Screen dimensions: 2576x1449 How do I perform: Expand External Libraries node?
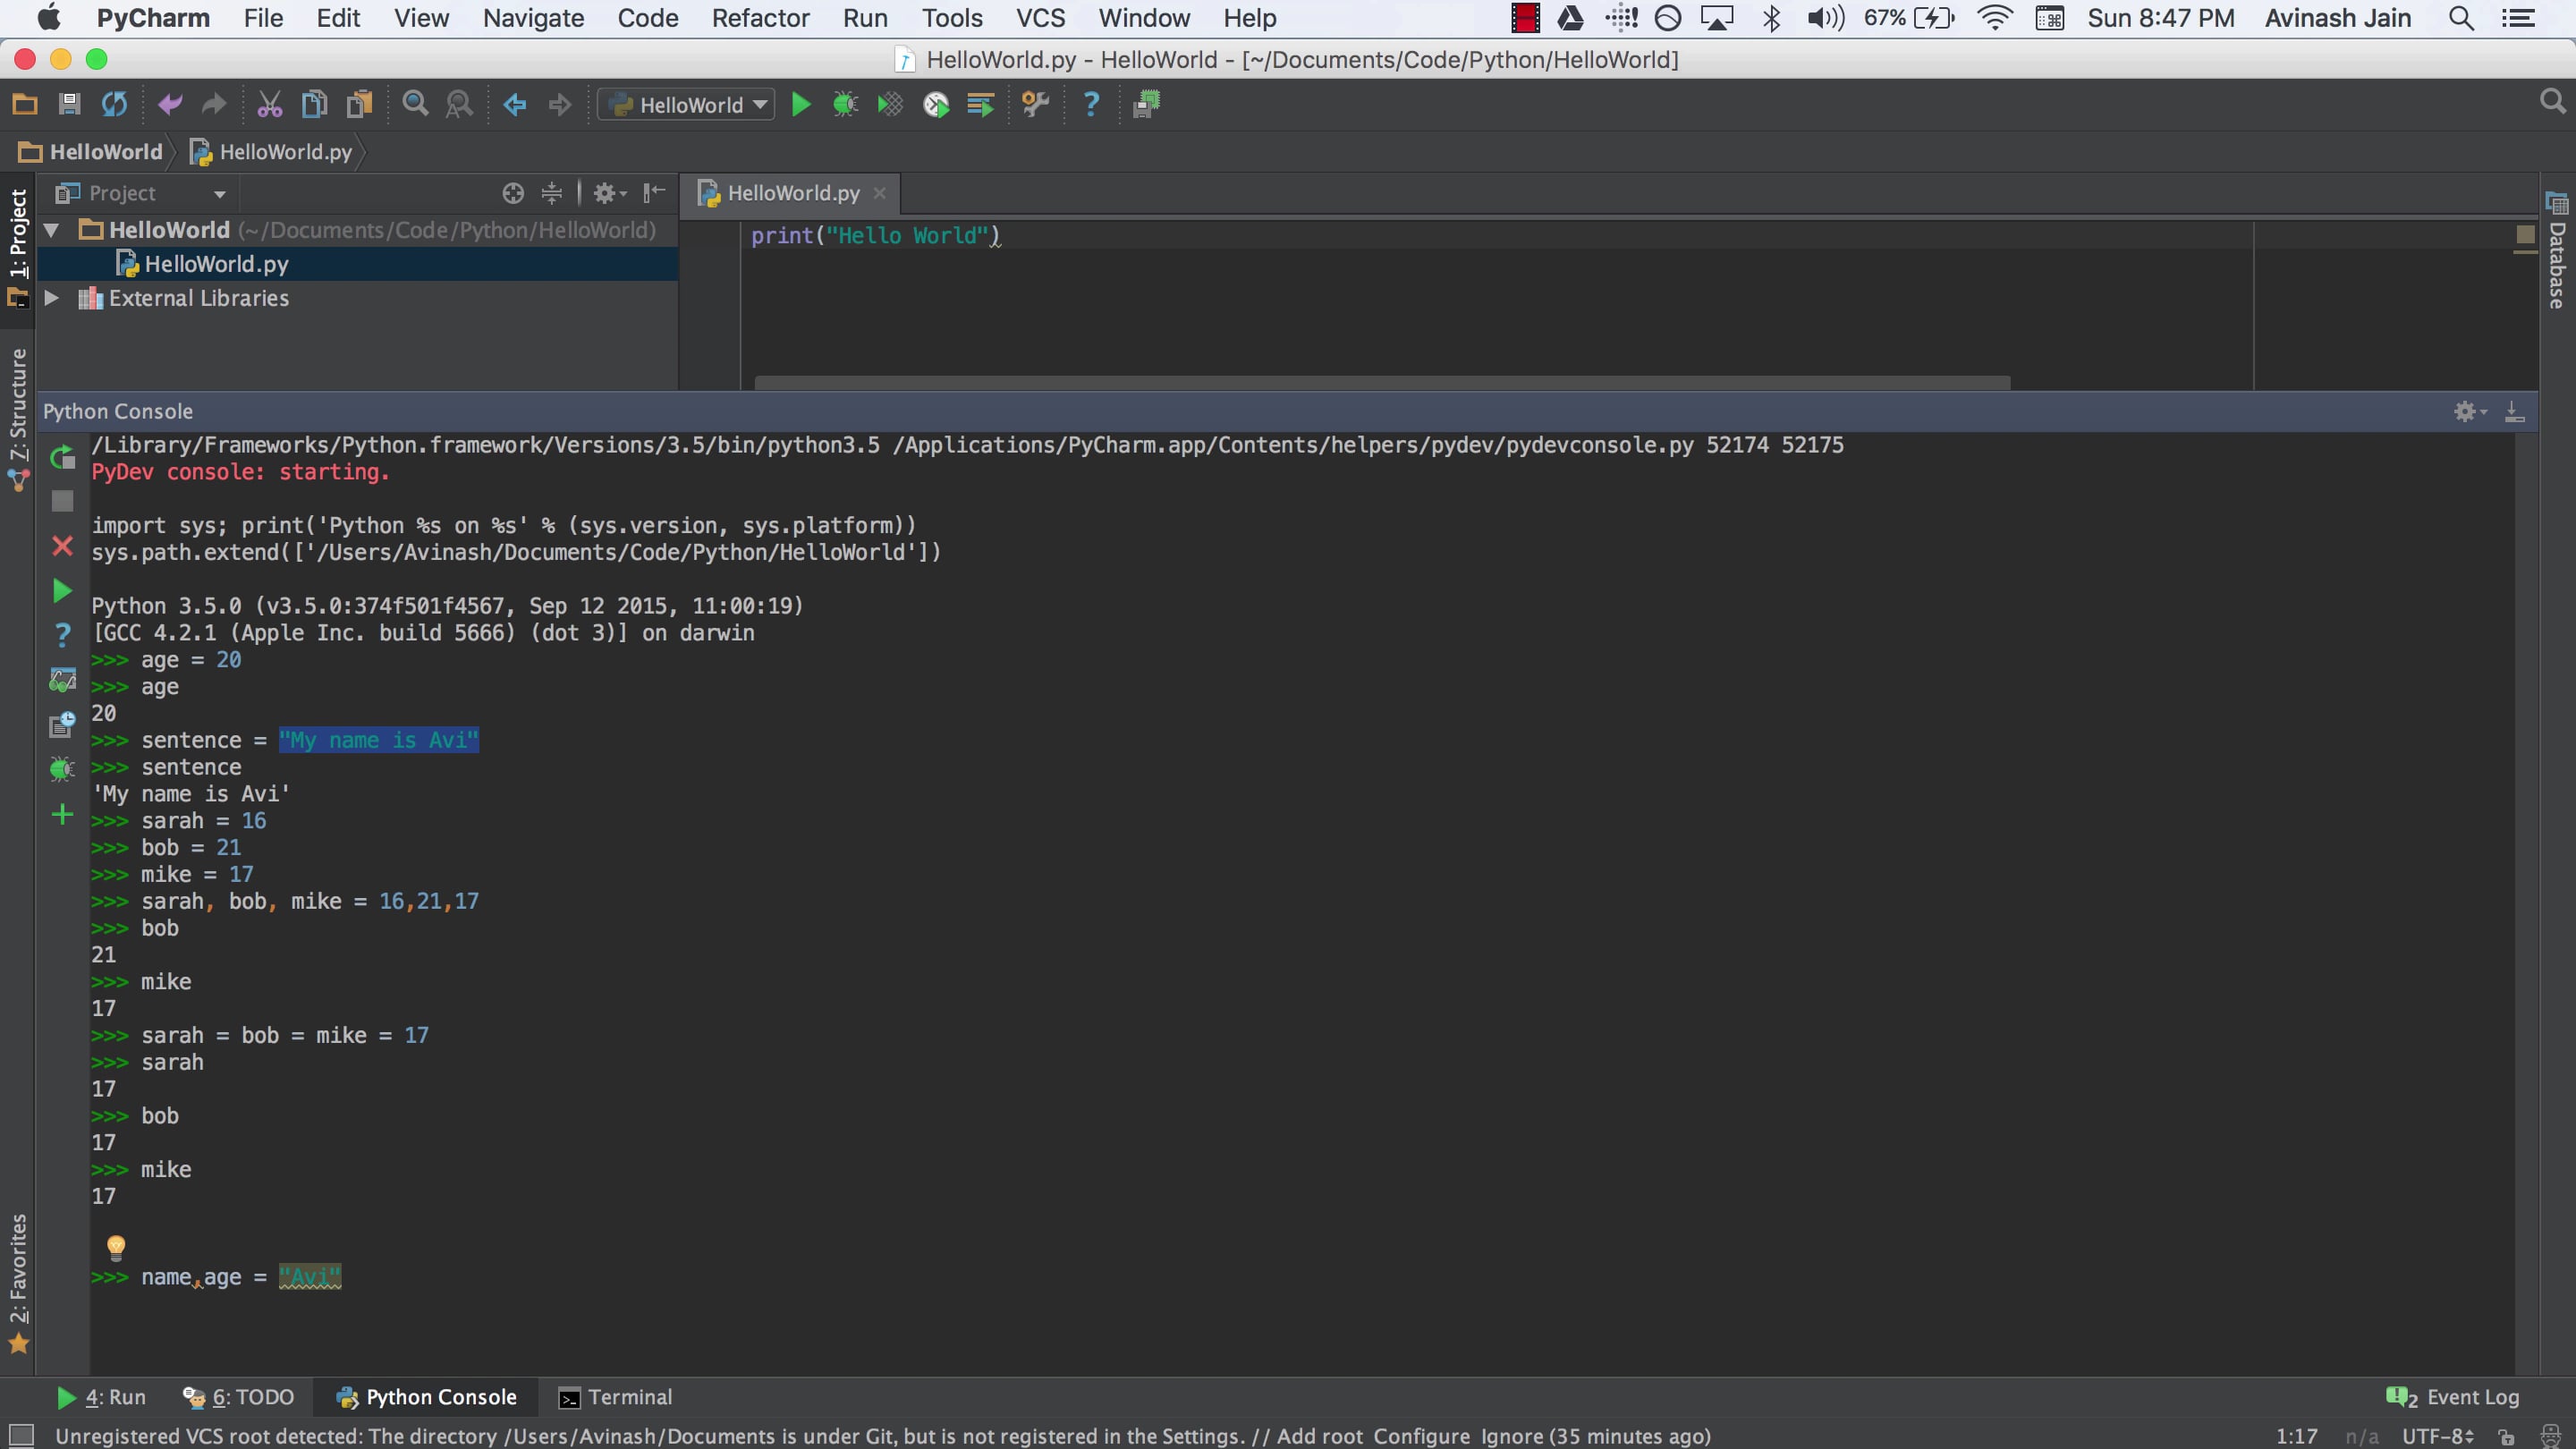pos(51,298)
